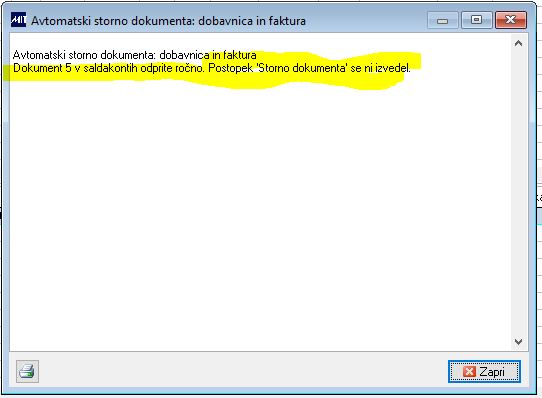
Task: Click the vertical scrollbar track beside the message
Action: click(518, 193)
